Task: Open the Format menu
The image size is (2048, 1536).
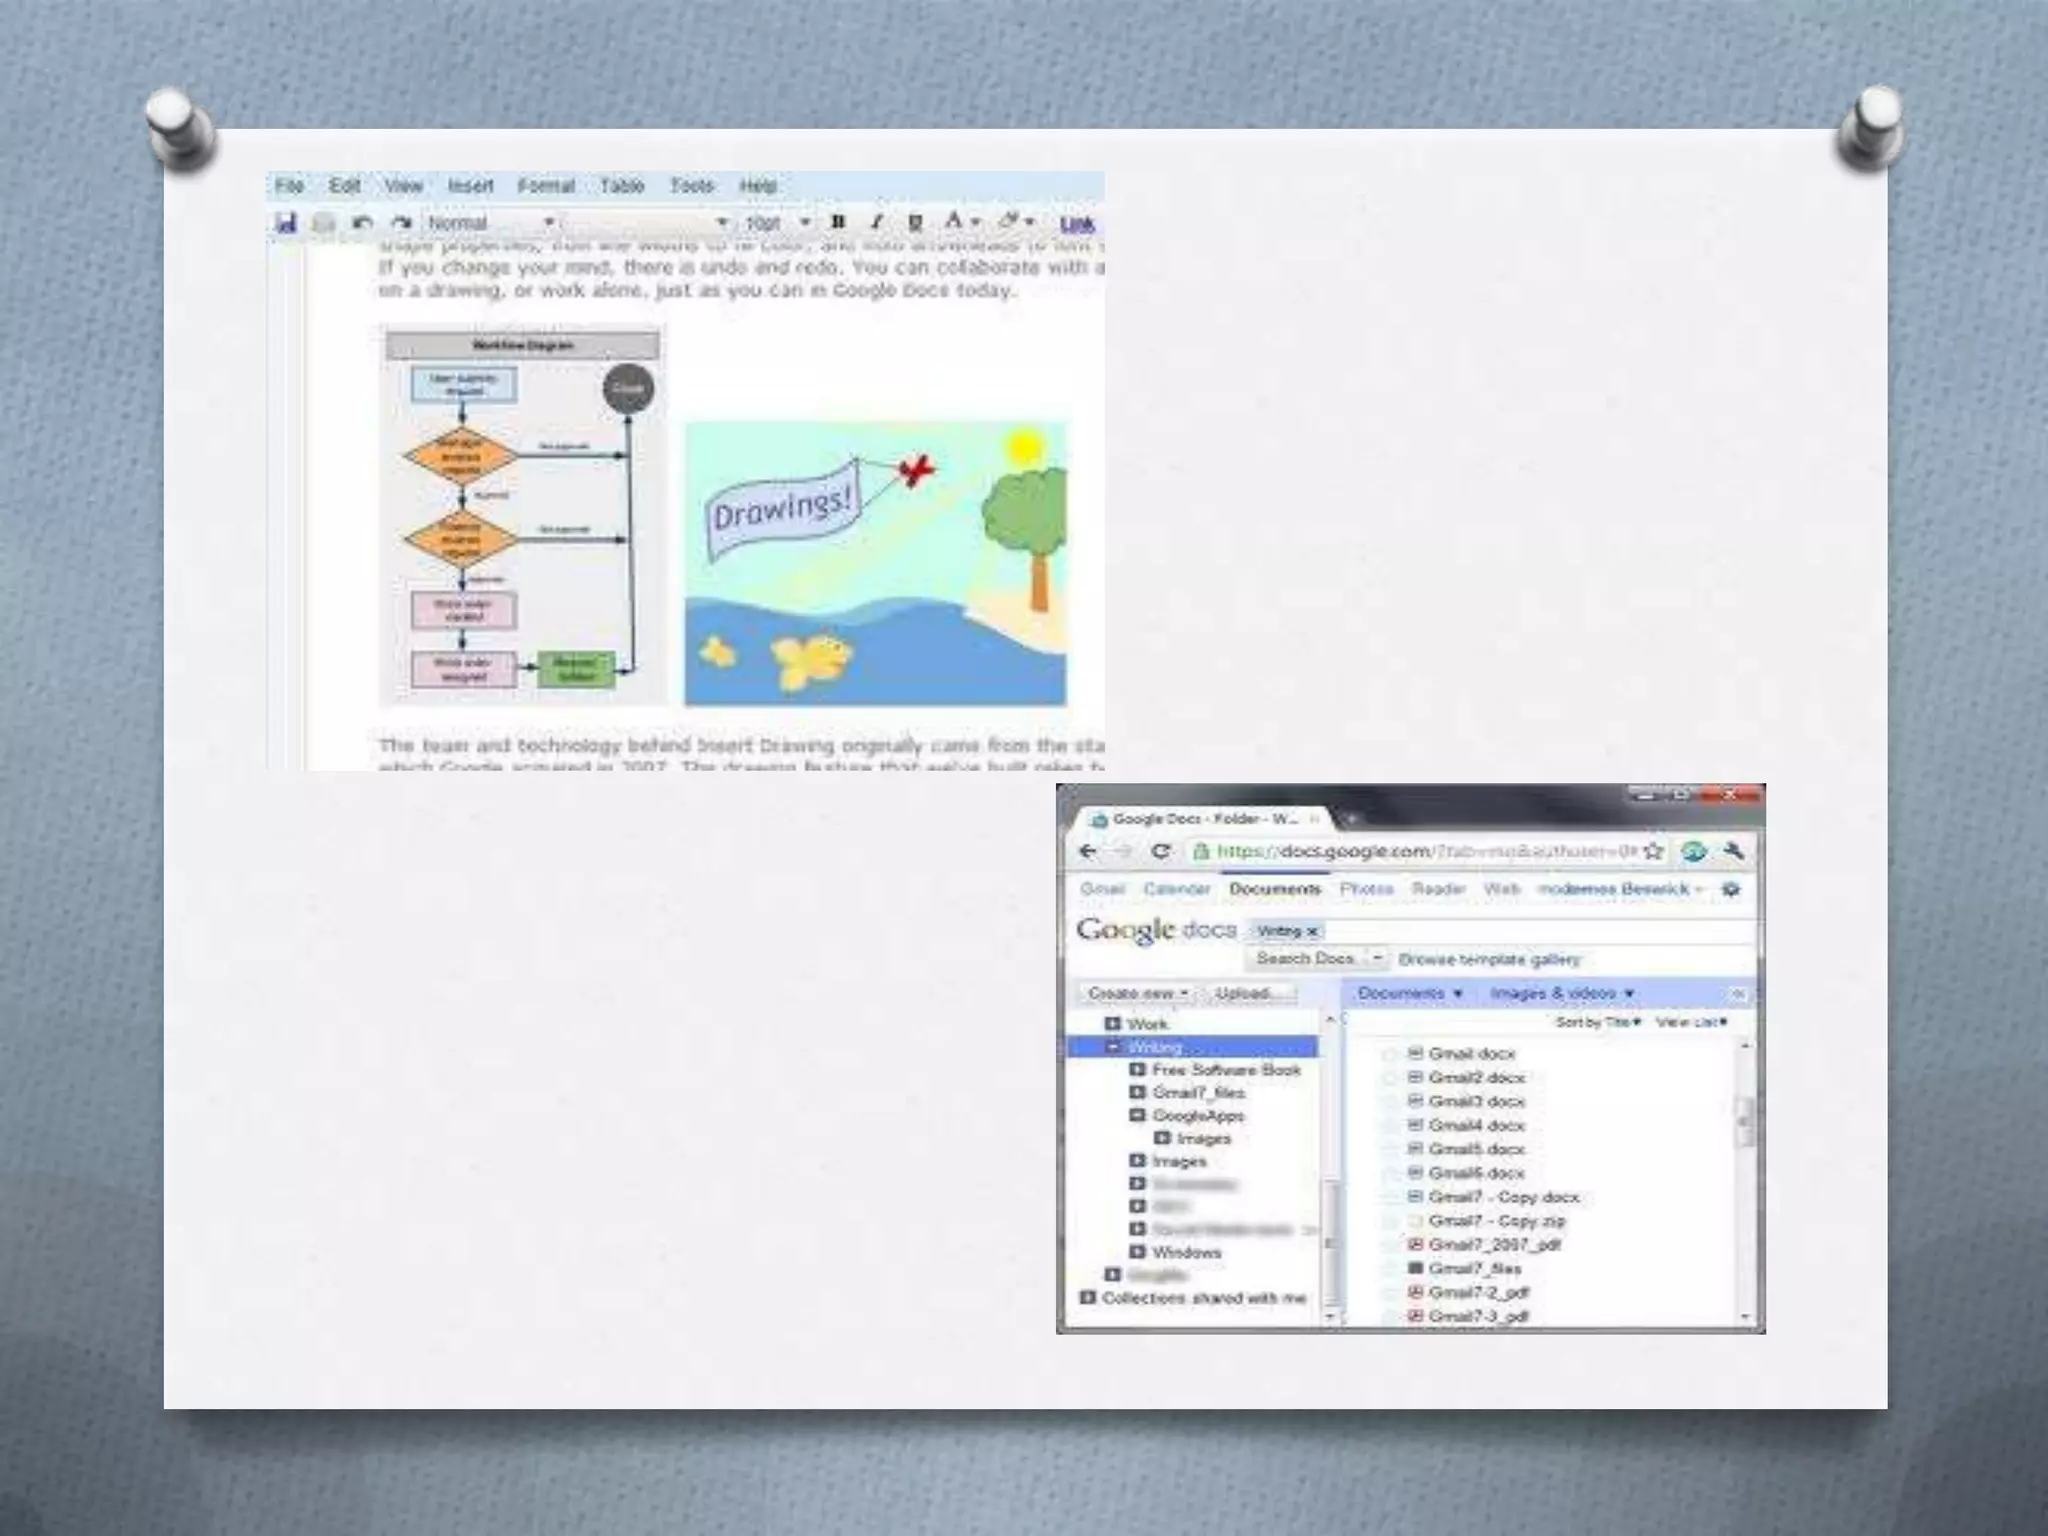Action: tap(546, 186)
